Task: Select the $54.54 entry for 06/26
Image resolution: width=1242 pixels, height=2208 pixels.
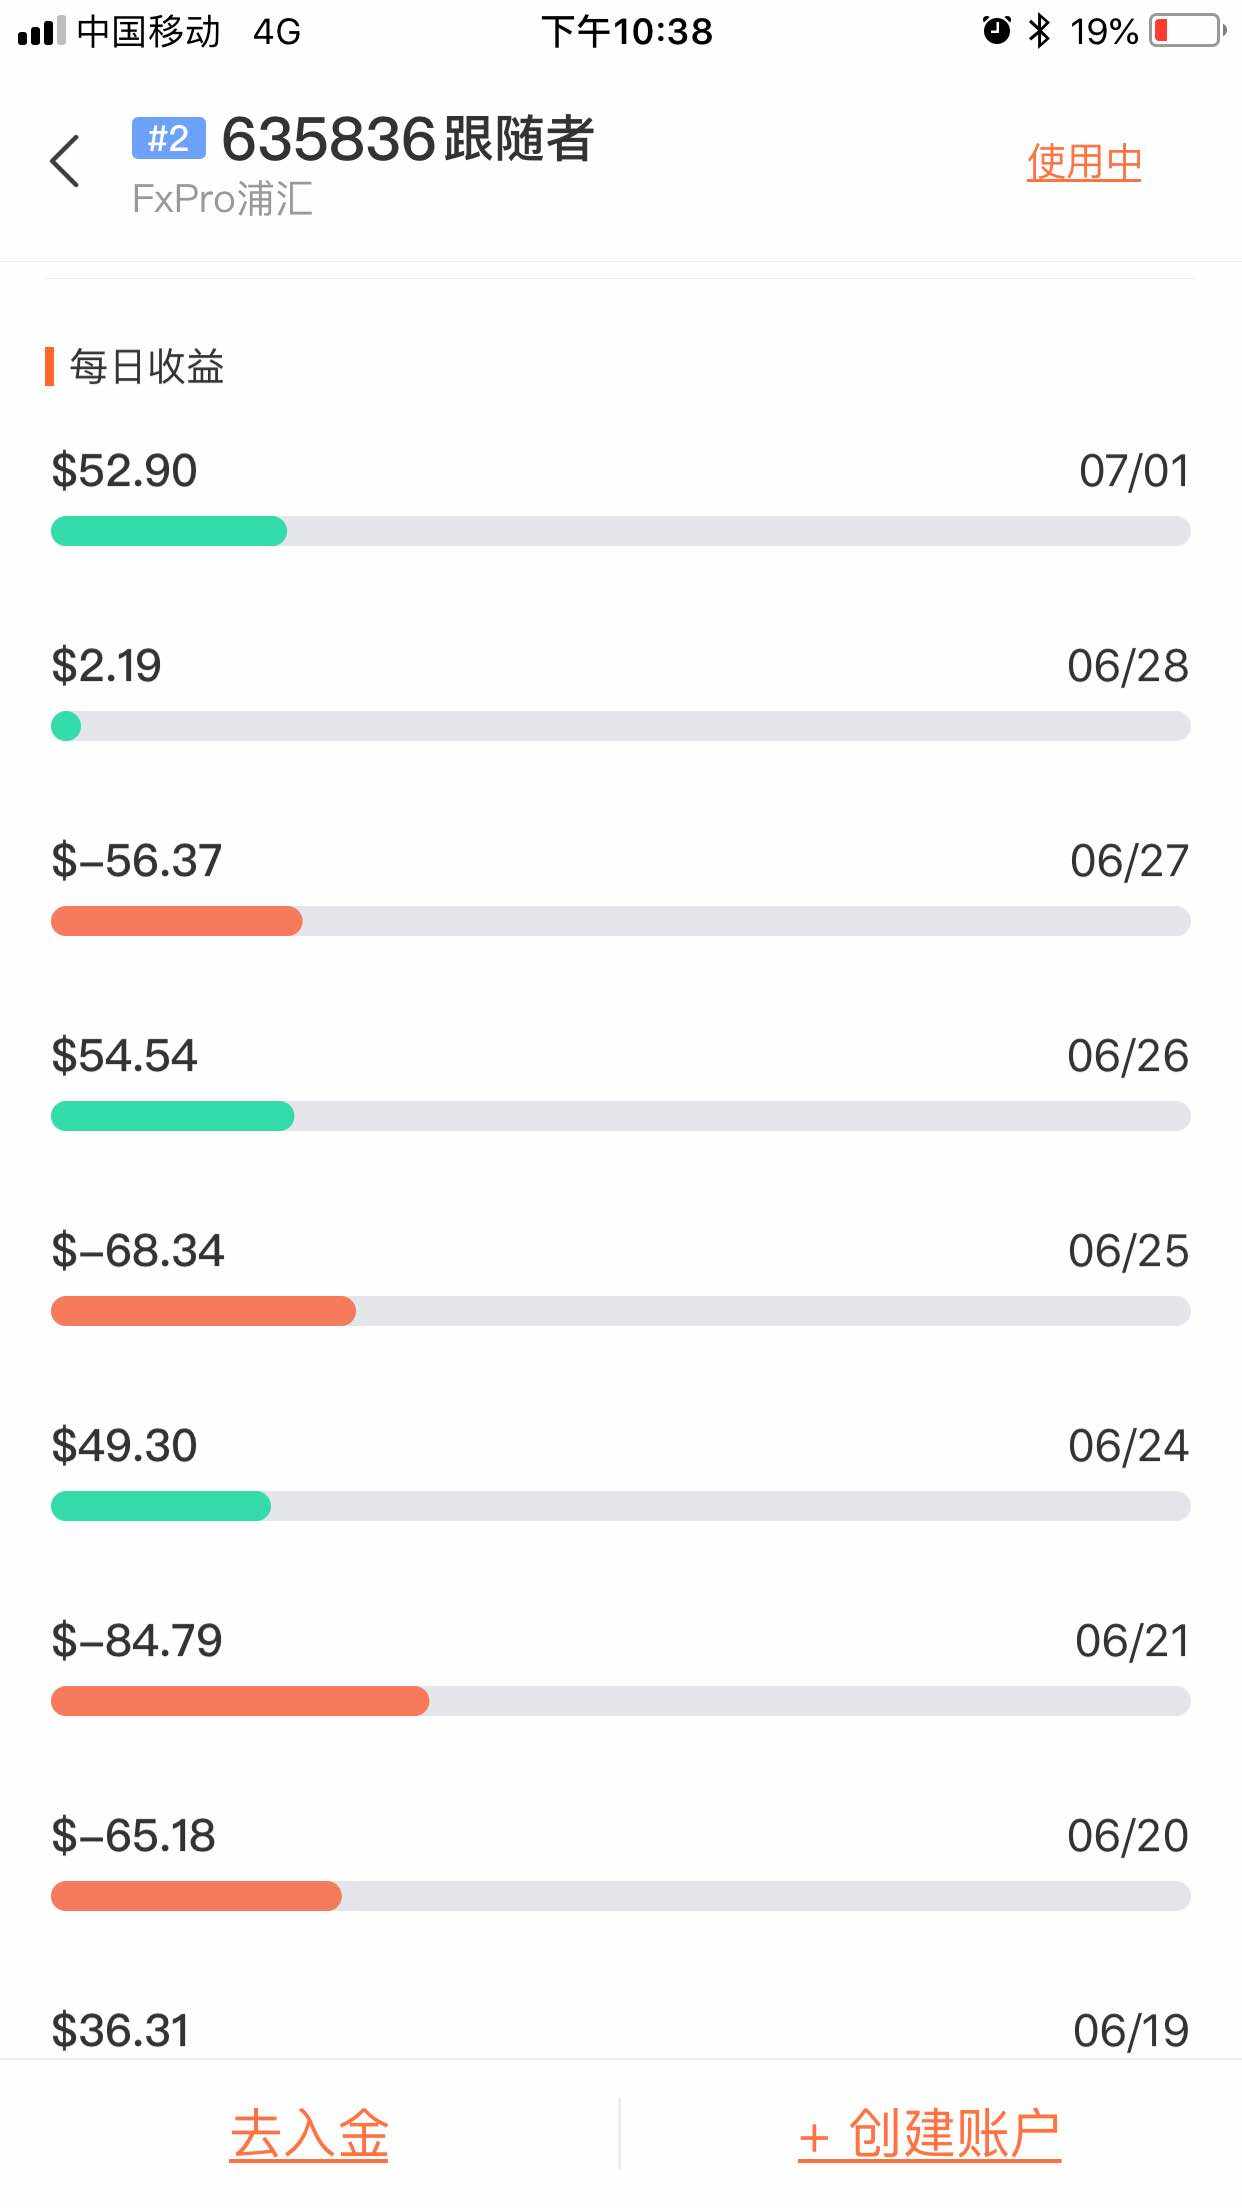Action: tap(620, 1085)
